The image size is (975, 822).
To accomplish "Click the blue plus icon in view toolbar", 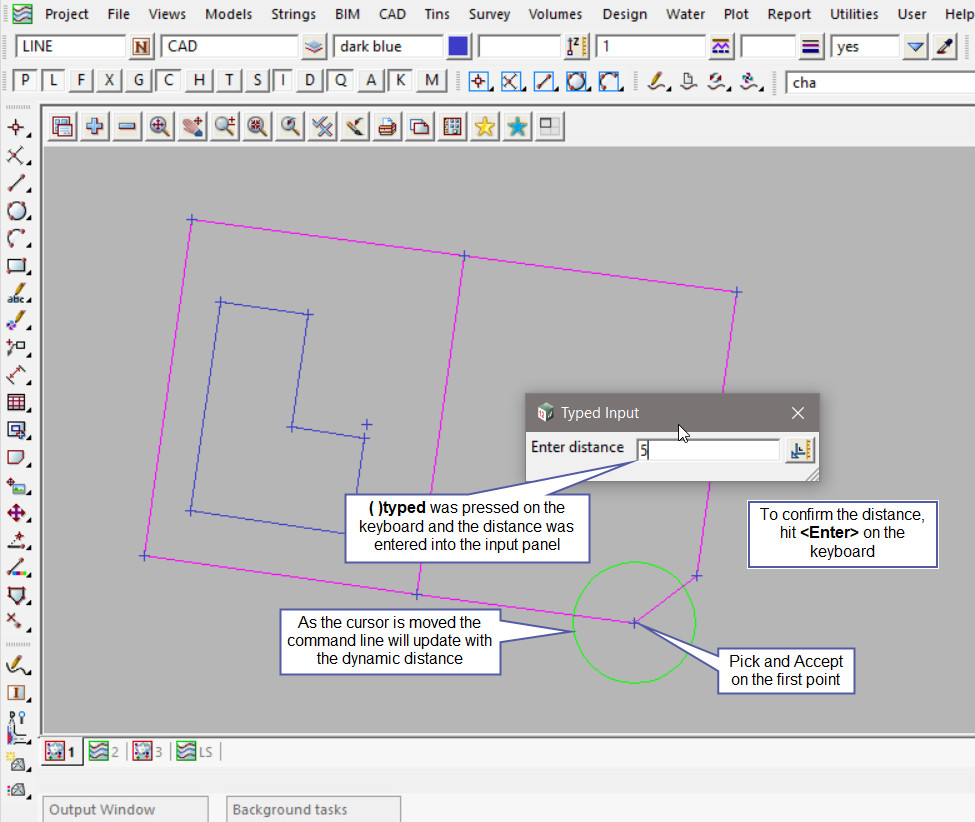I will 95,126.
